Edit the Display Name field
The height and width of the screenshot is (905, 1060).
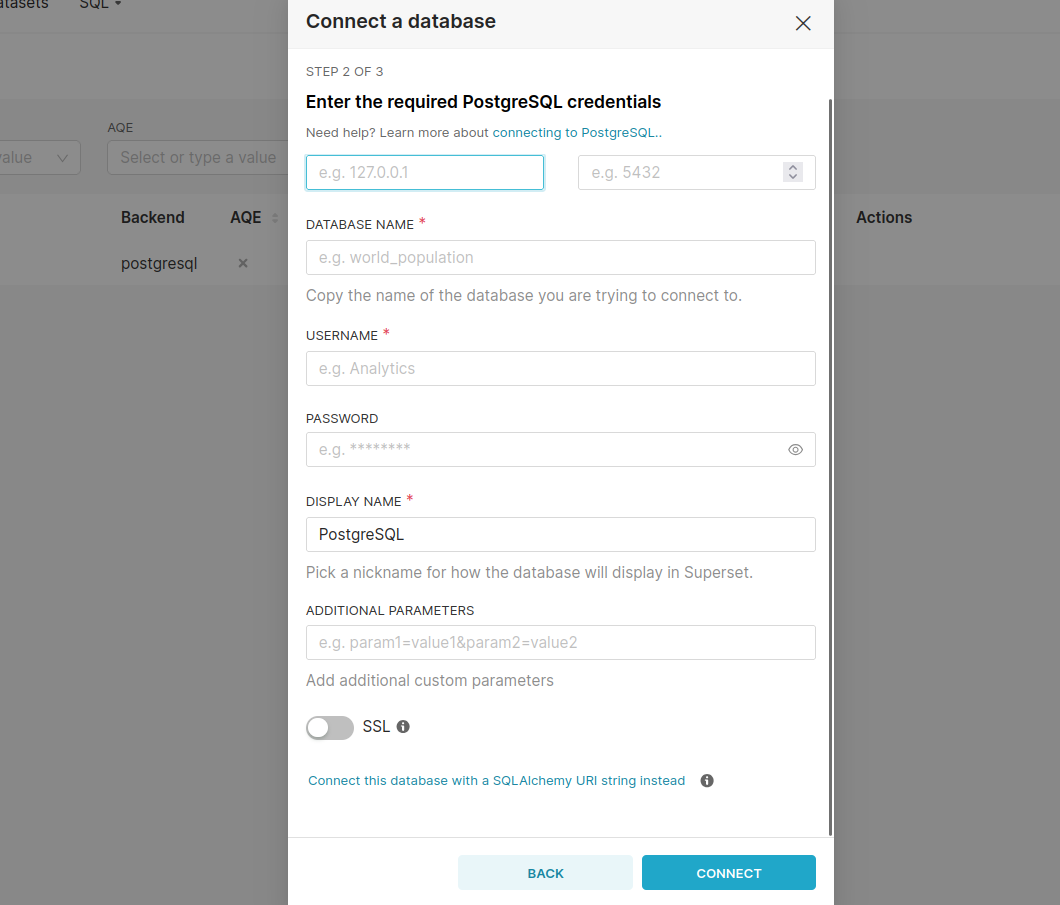560,534
